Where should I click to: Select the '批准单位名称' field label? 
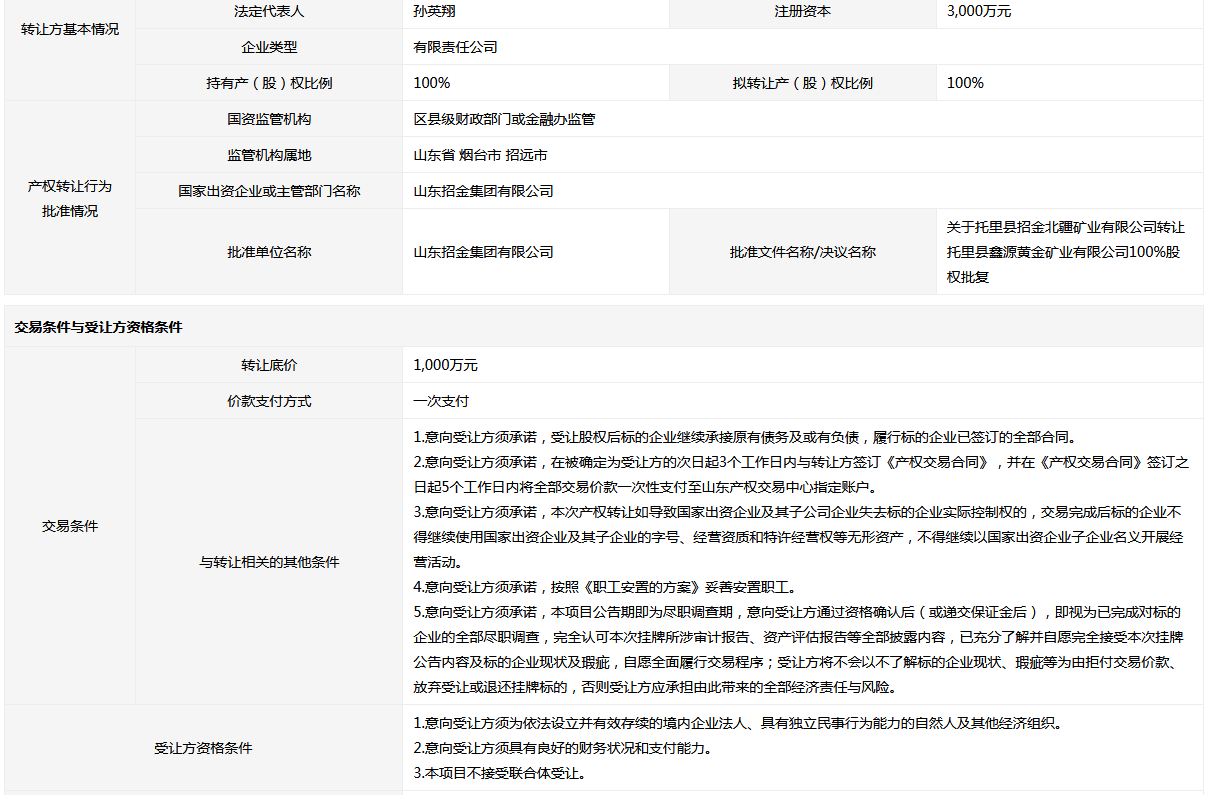pyautogui.click(x=269, y=252)
